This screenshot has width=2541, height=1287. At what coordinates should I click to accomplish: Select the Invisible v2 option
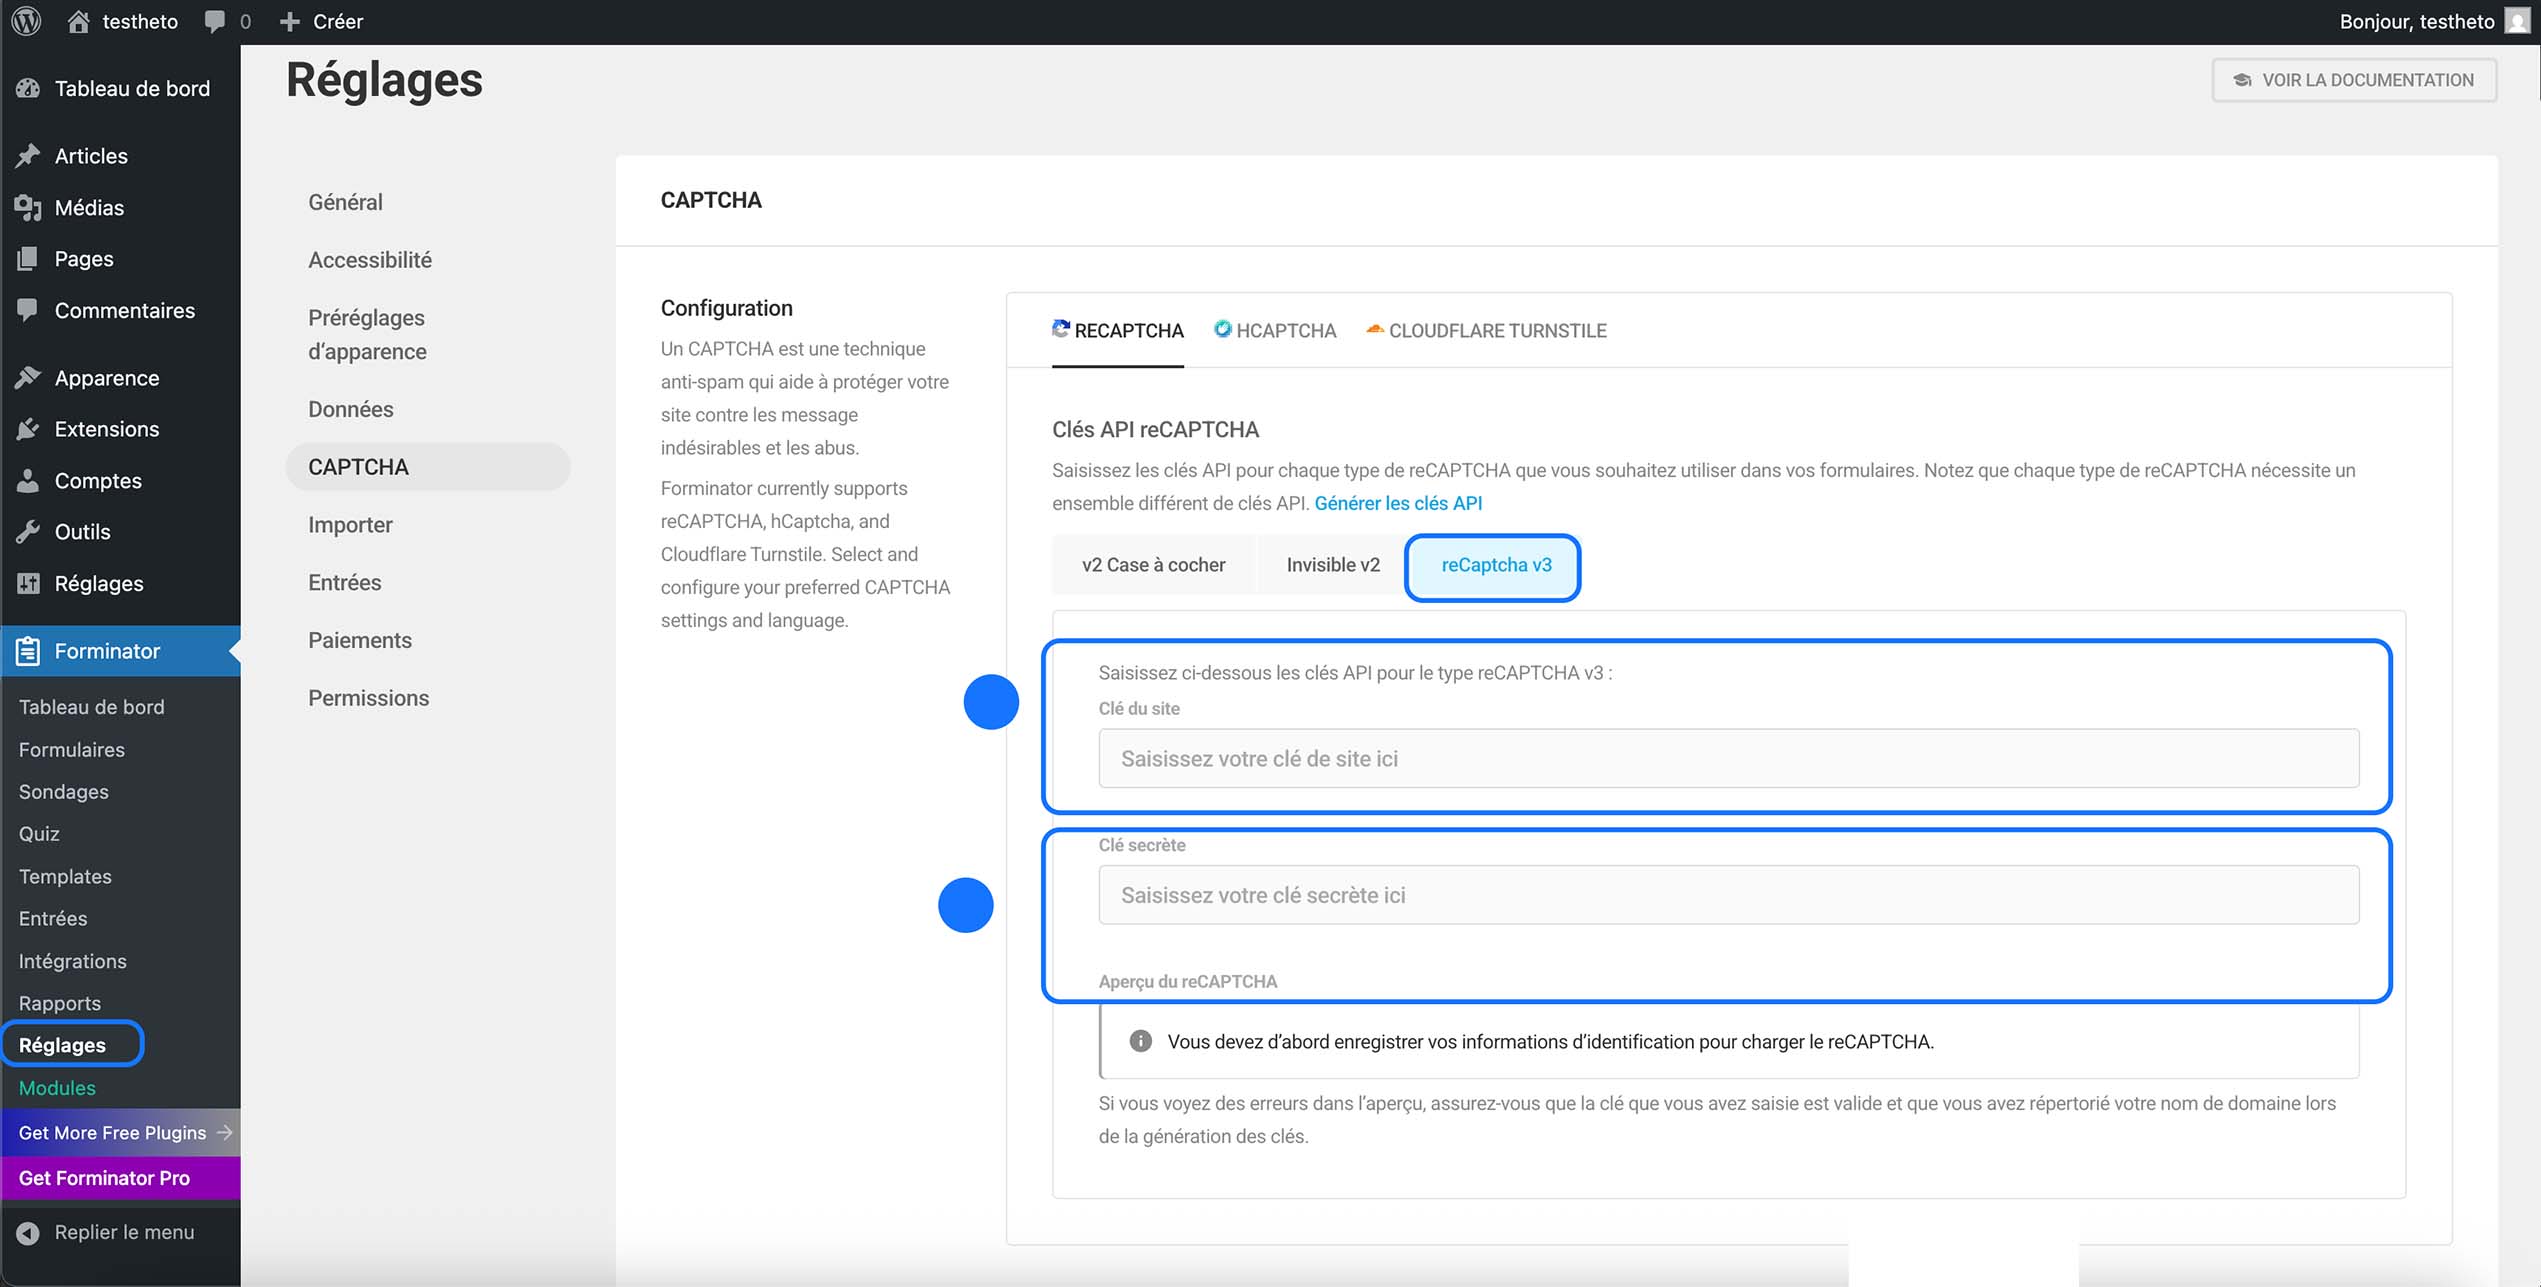tap(1332, 565)
